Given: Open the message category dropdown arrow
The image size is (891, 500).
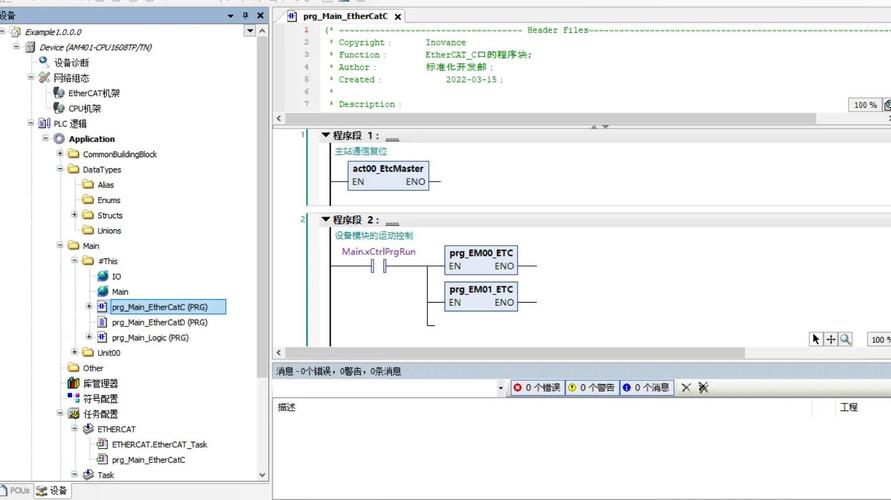Looking at the screenshot, I should 501,387.
